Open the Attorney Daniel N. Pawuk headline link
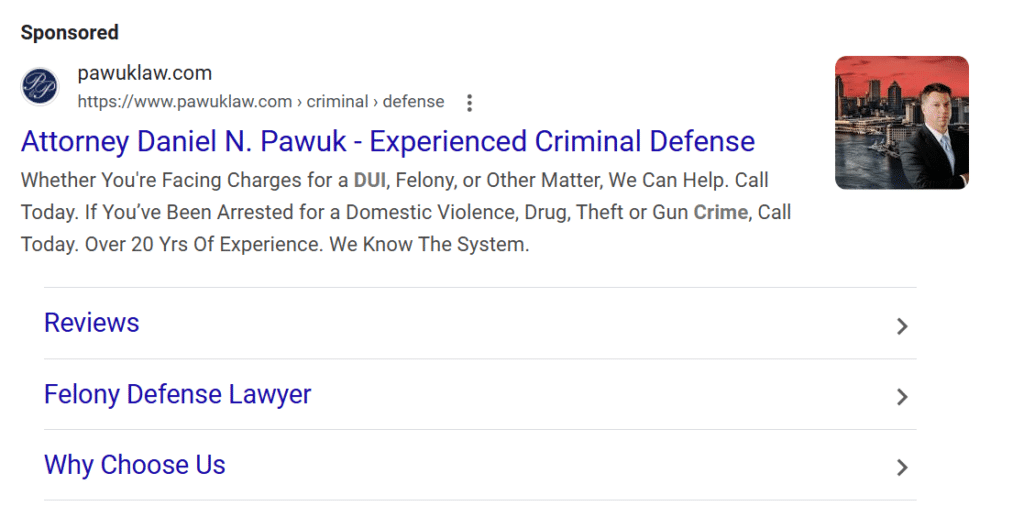This screenshot has height=506, width=1024. 387,141
